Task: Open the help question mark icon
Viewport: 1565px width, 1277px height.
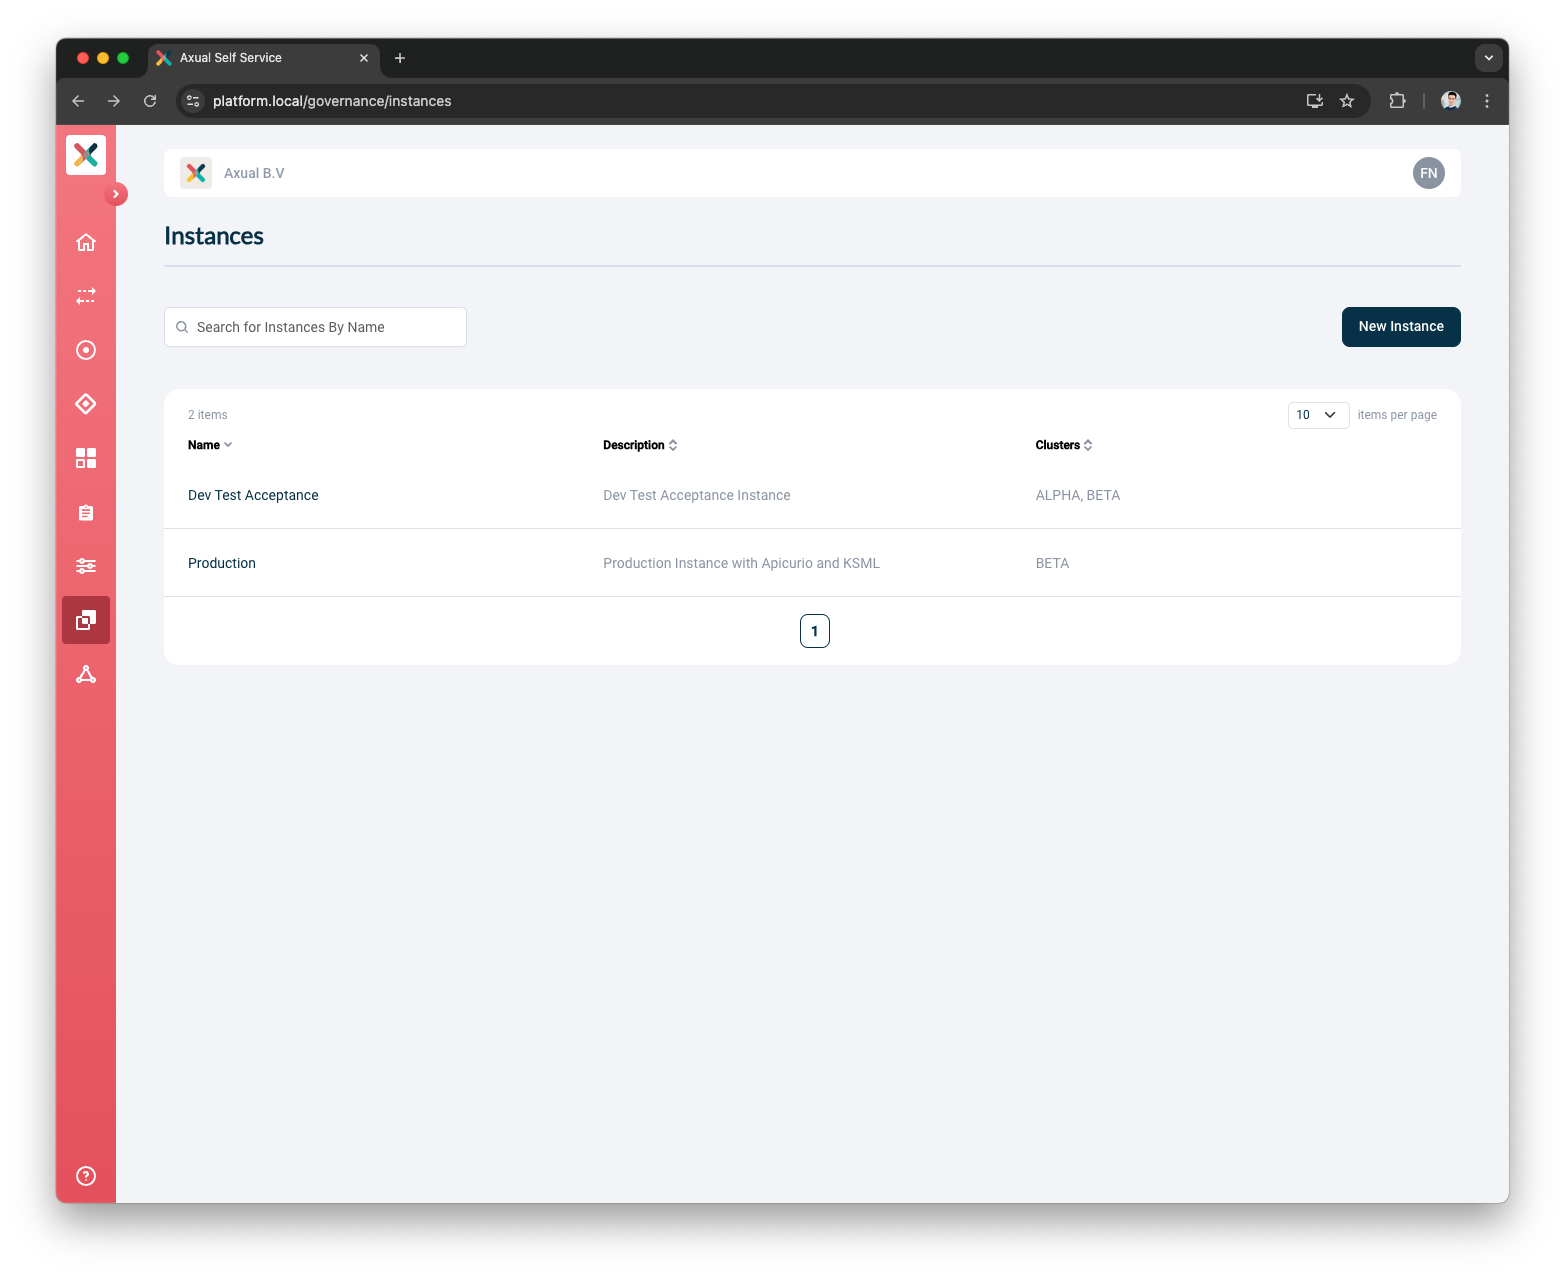Action: pyautogui.click(x=86, y=1176)
